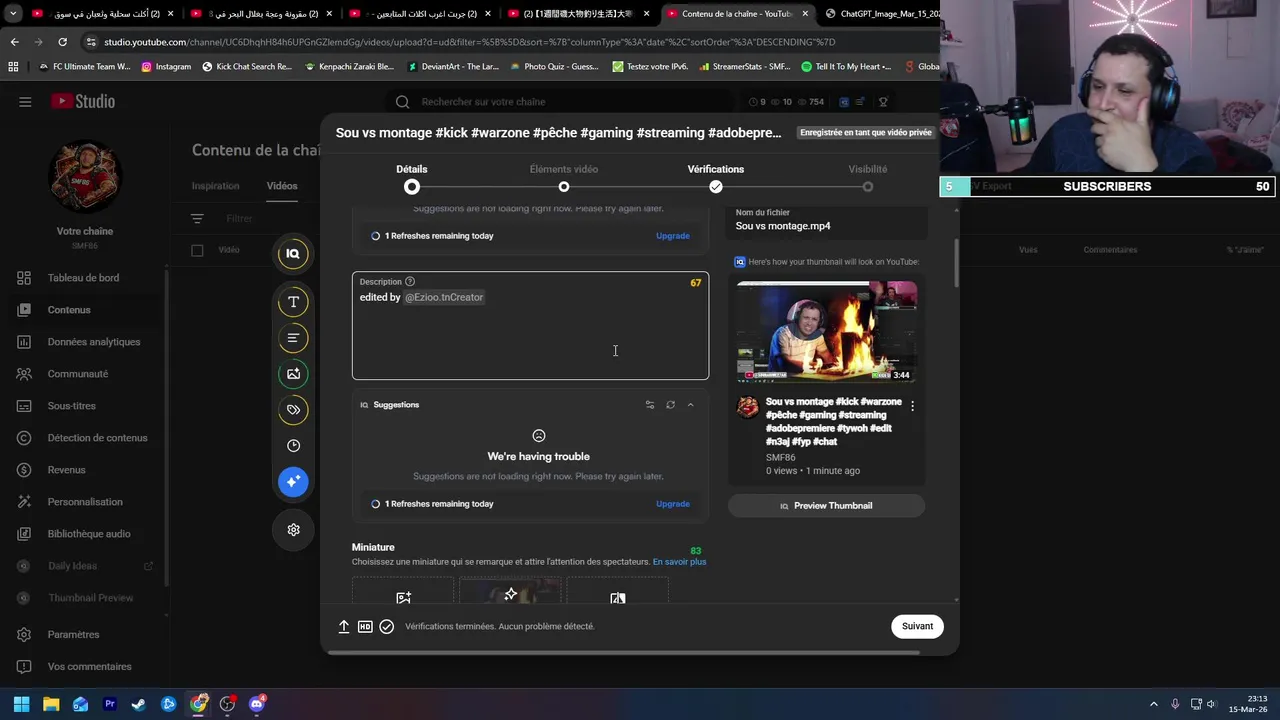Click the blue vidIQ extension icon in top bar

(844, 102)
